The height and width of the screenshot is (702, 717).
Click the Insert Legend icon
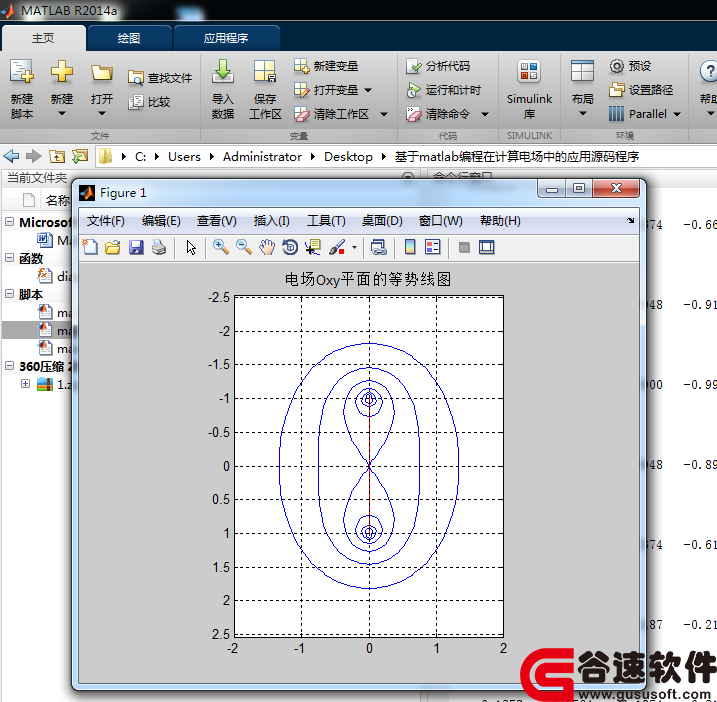433,247
